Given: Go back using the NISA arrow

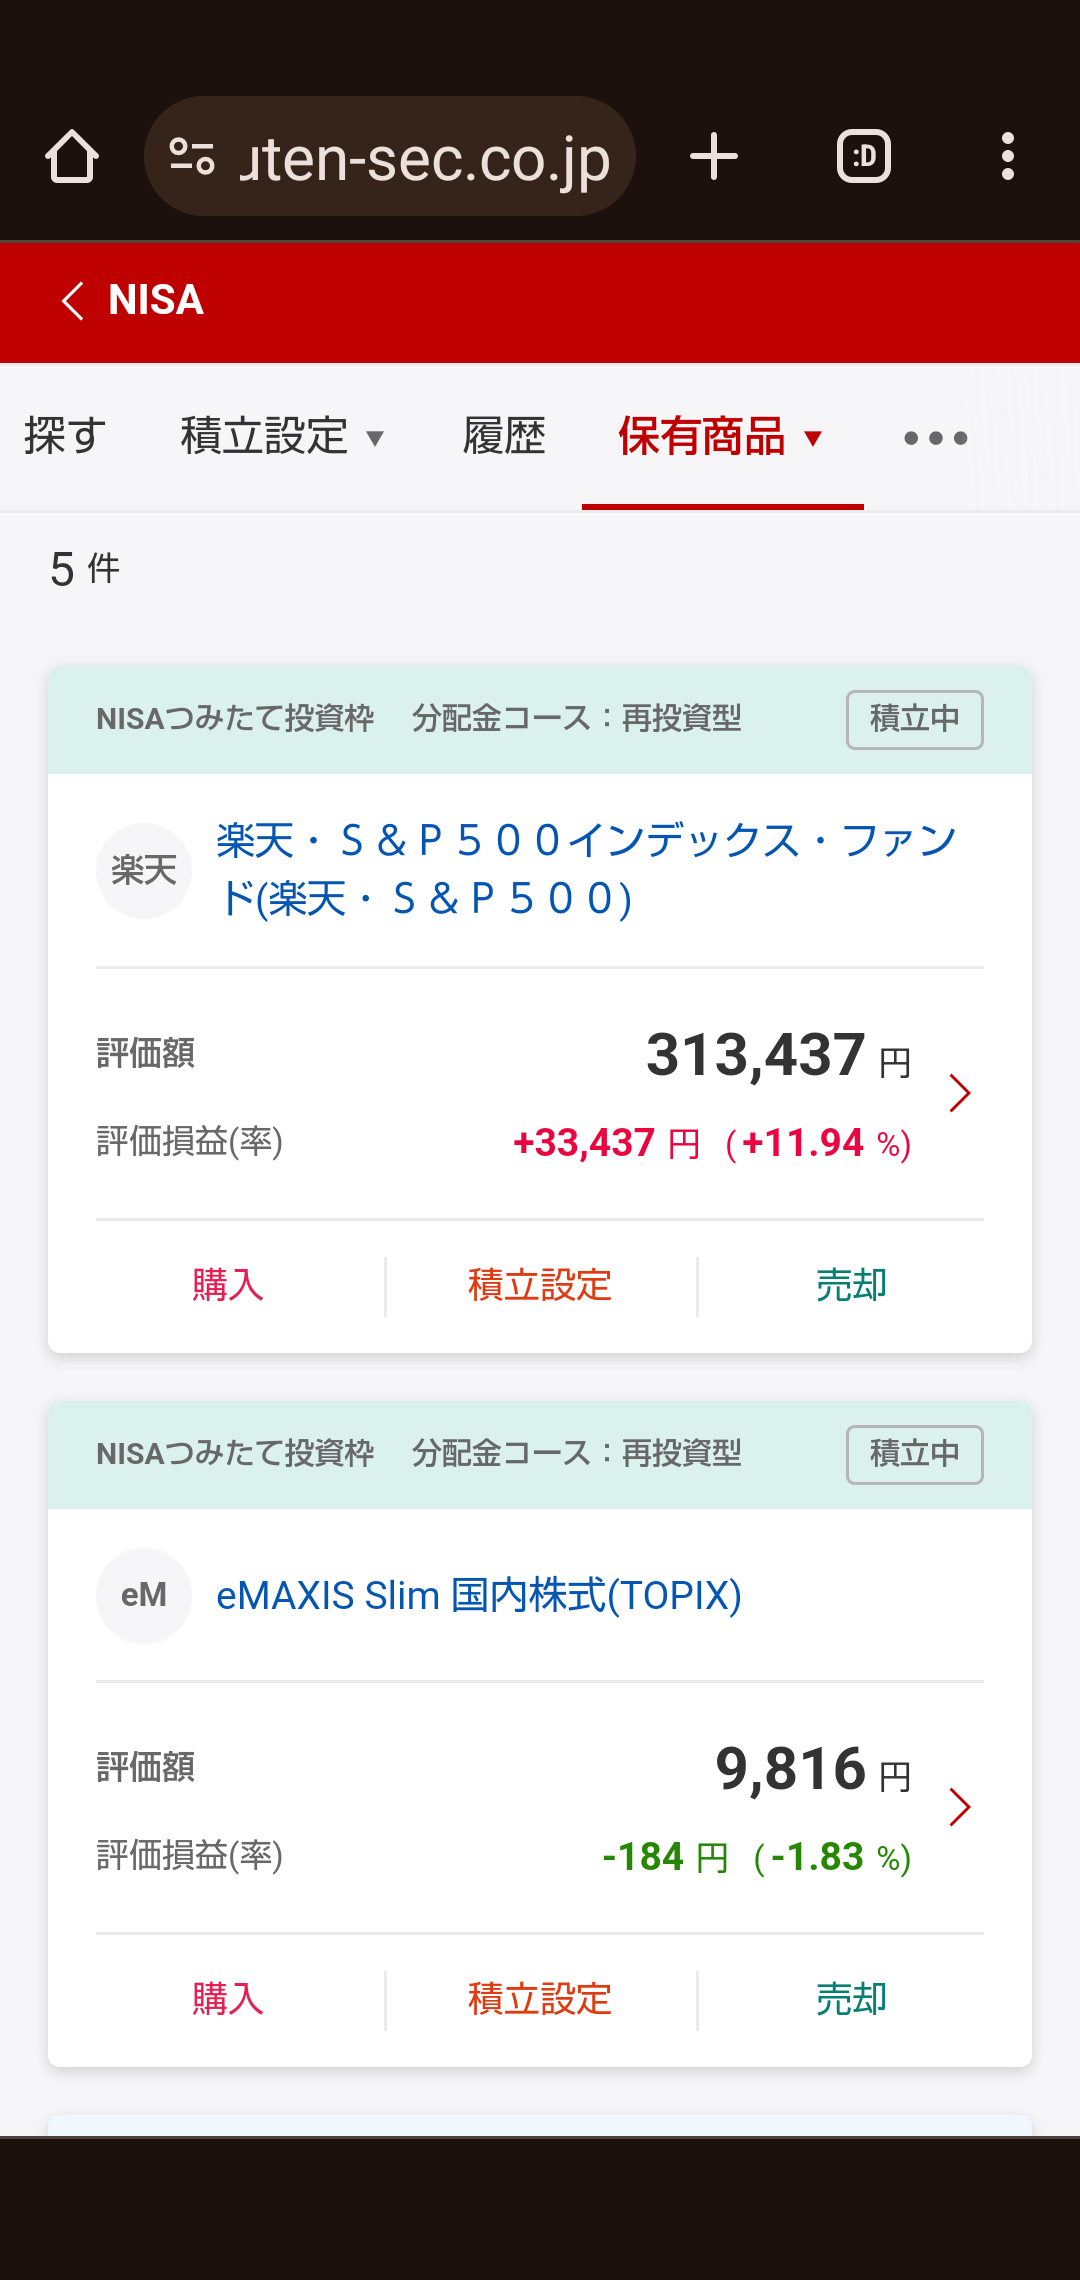Looking at the screenshot, I should pos(73,300).
